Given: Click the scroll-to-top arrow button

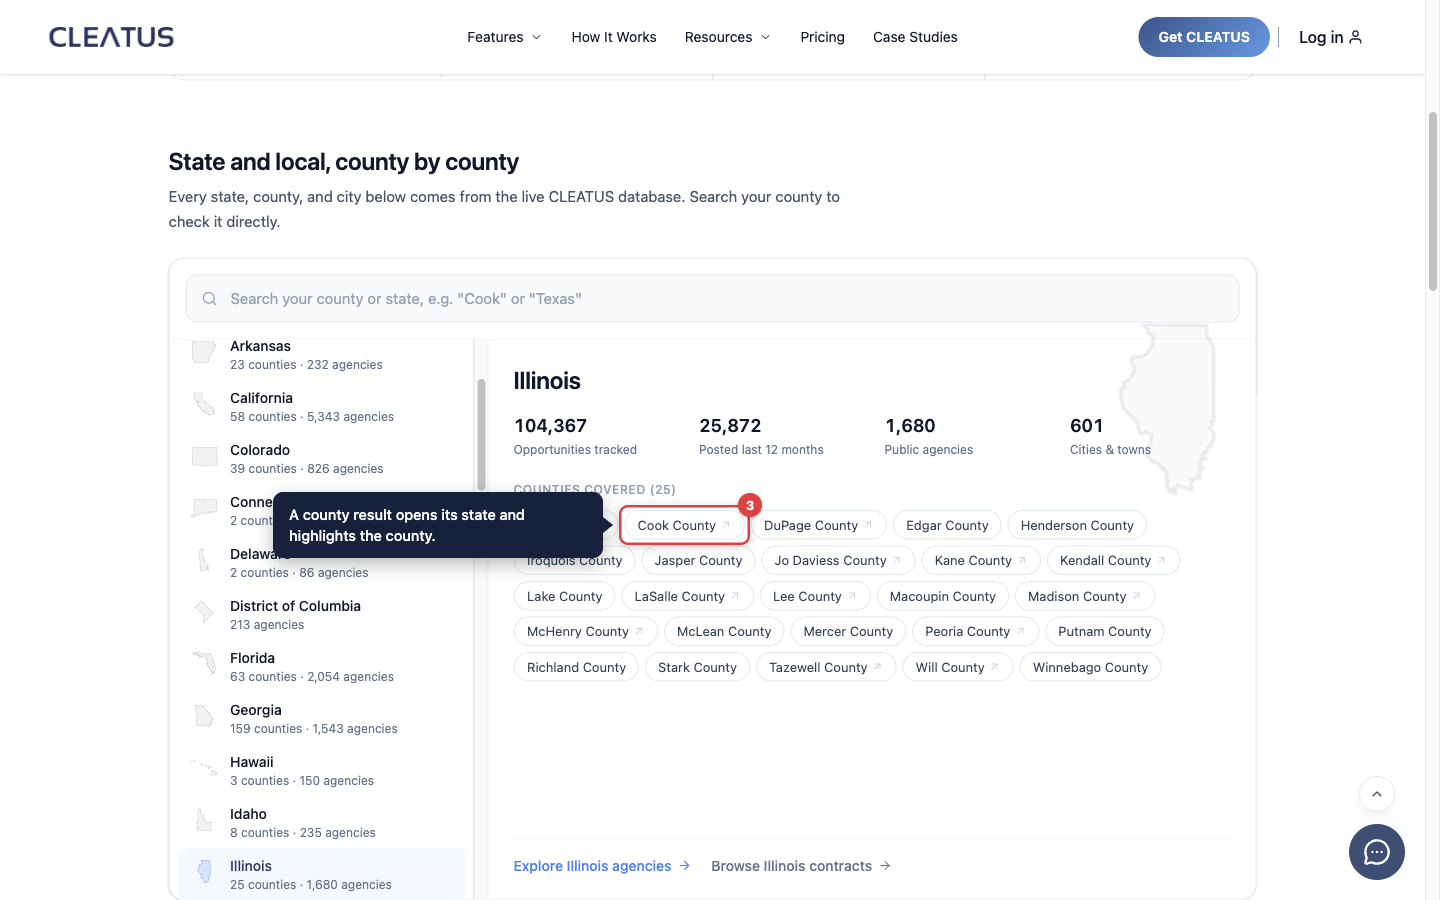Looking at the screenshot, I should [x=1377, y=794].
